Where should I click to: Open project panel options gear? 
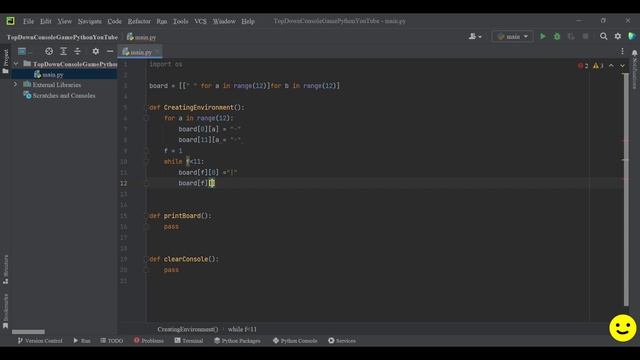(96, 51)
